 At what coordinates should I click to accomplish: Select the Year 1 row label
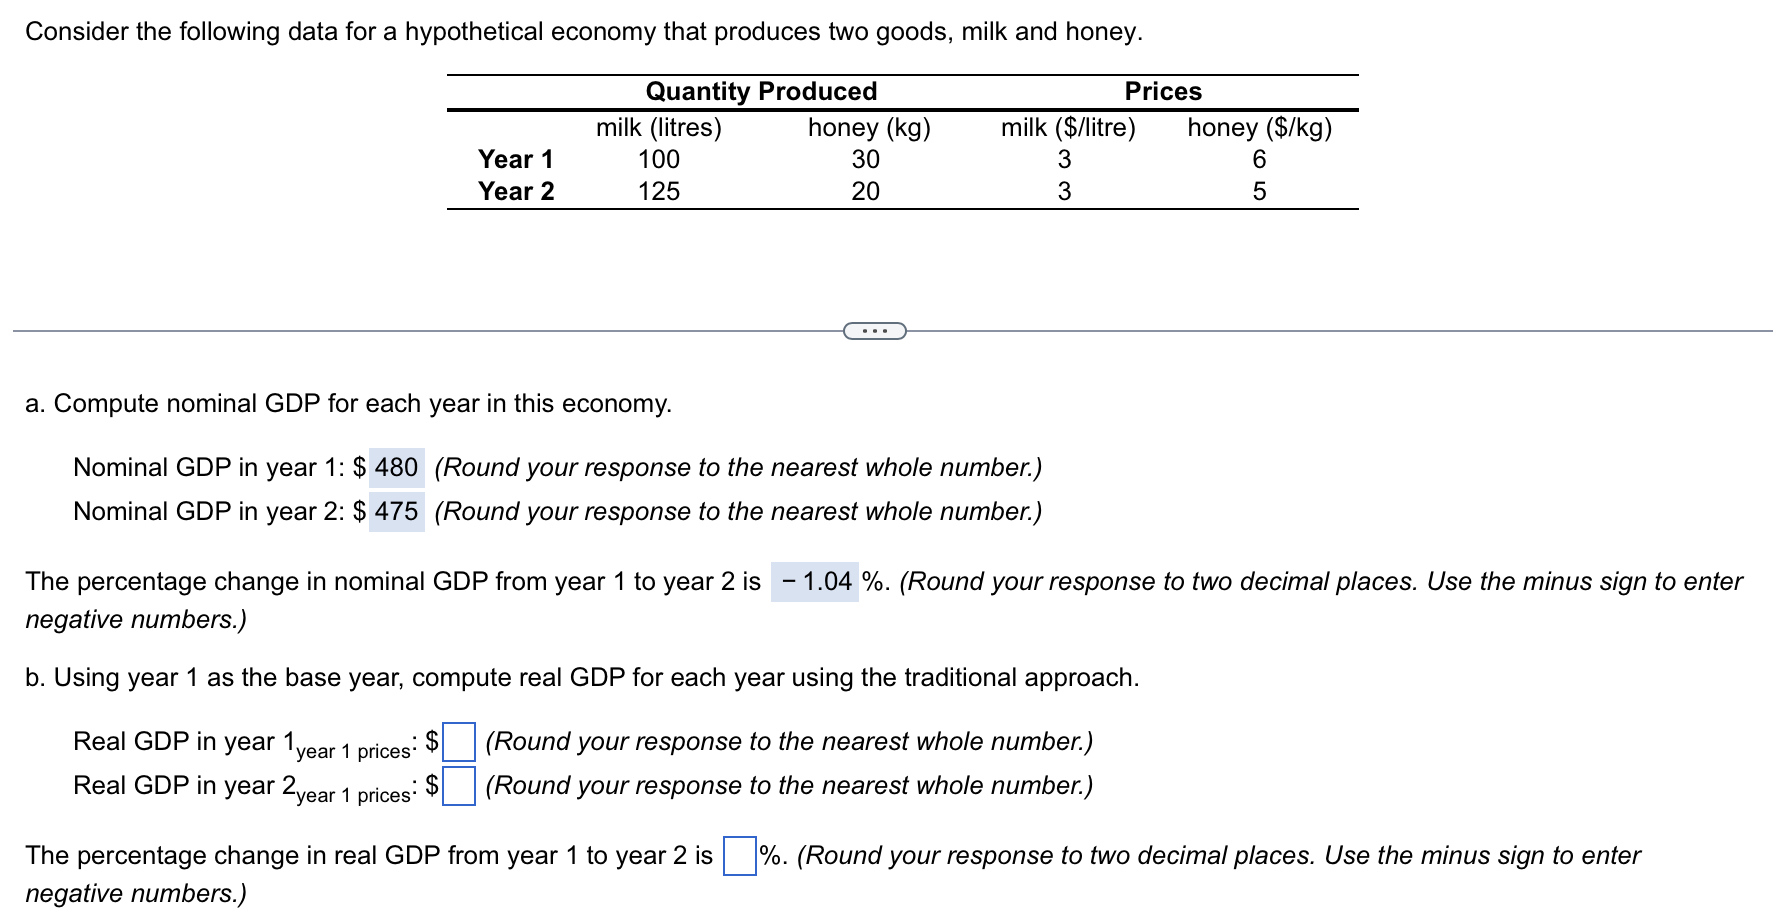(515, 159)
